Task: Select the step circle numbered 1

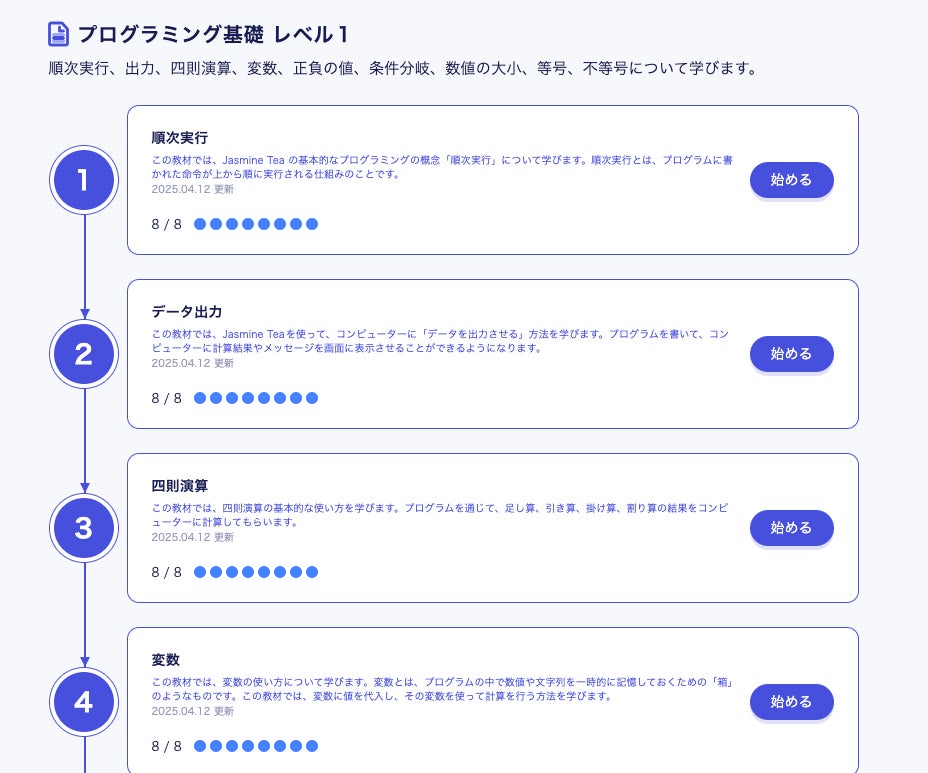Action: 84,181
